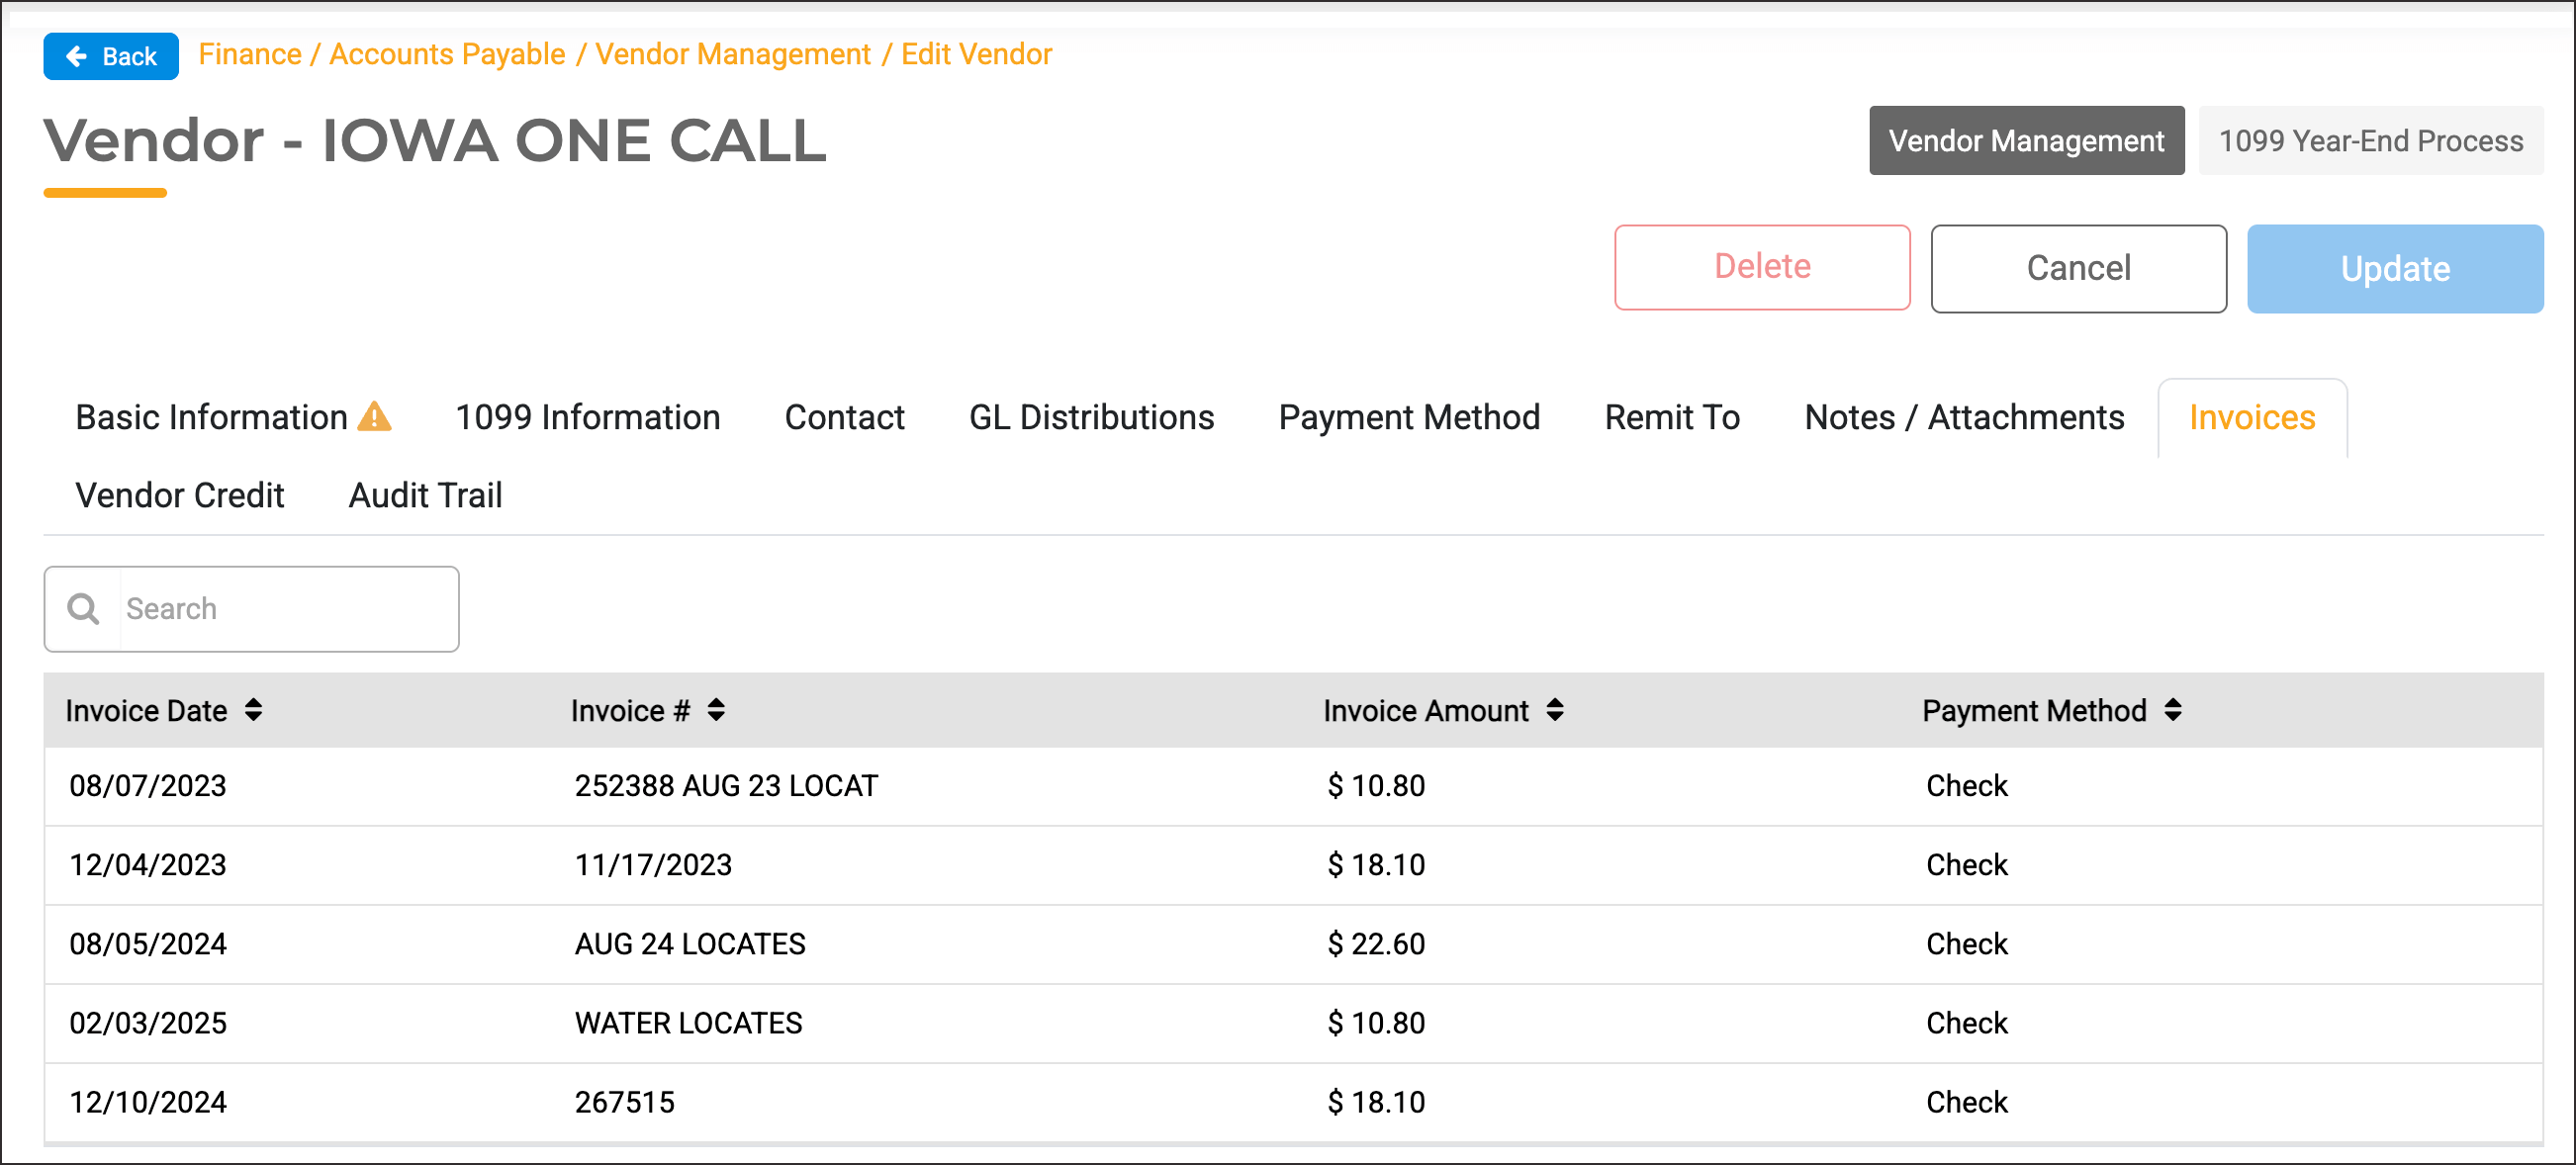Open the Finance breadcrumb link

[250, 54]
